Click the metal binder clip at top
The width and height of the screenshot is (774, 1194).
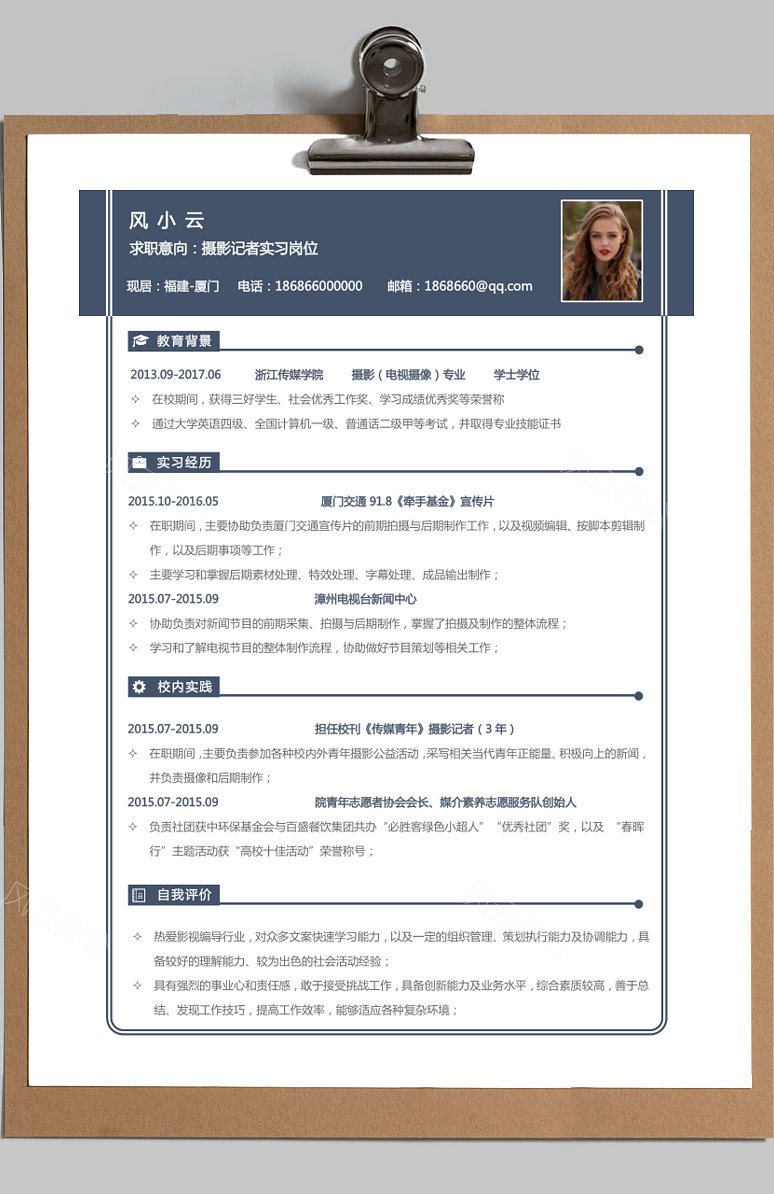coord(391,101)
